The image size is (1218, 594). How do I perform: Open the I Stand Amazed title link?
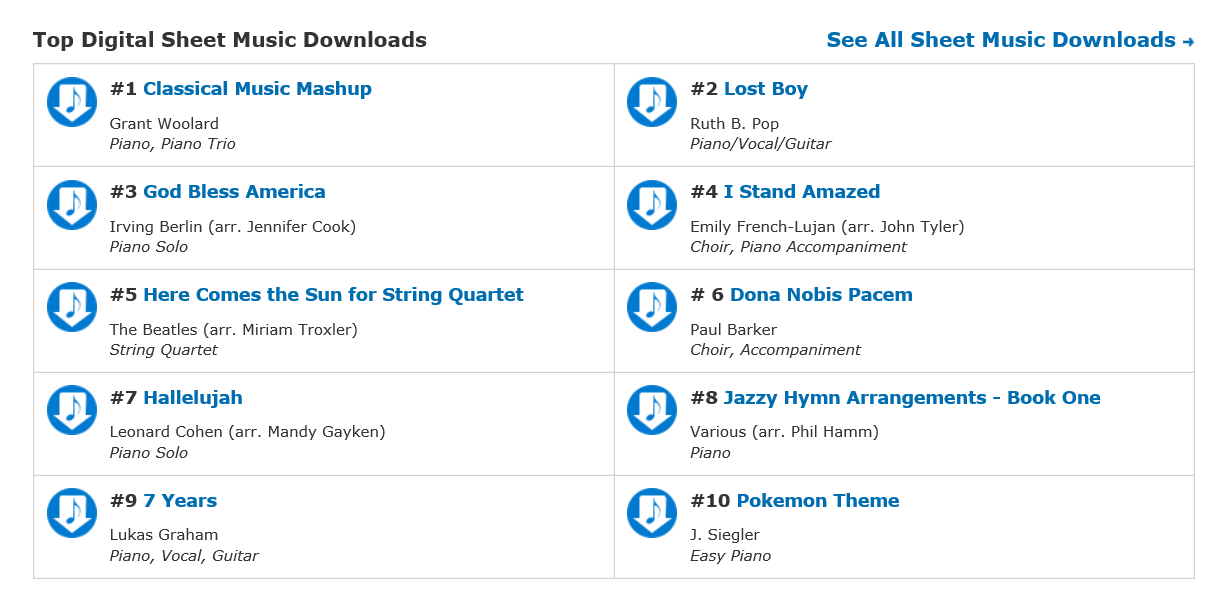(801, 192)
